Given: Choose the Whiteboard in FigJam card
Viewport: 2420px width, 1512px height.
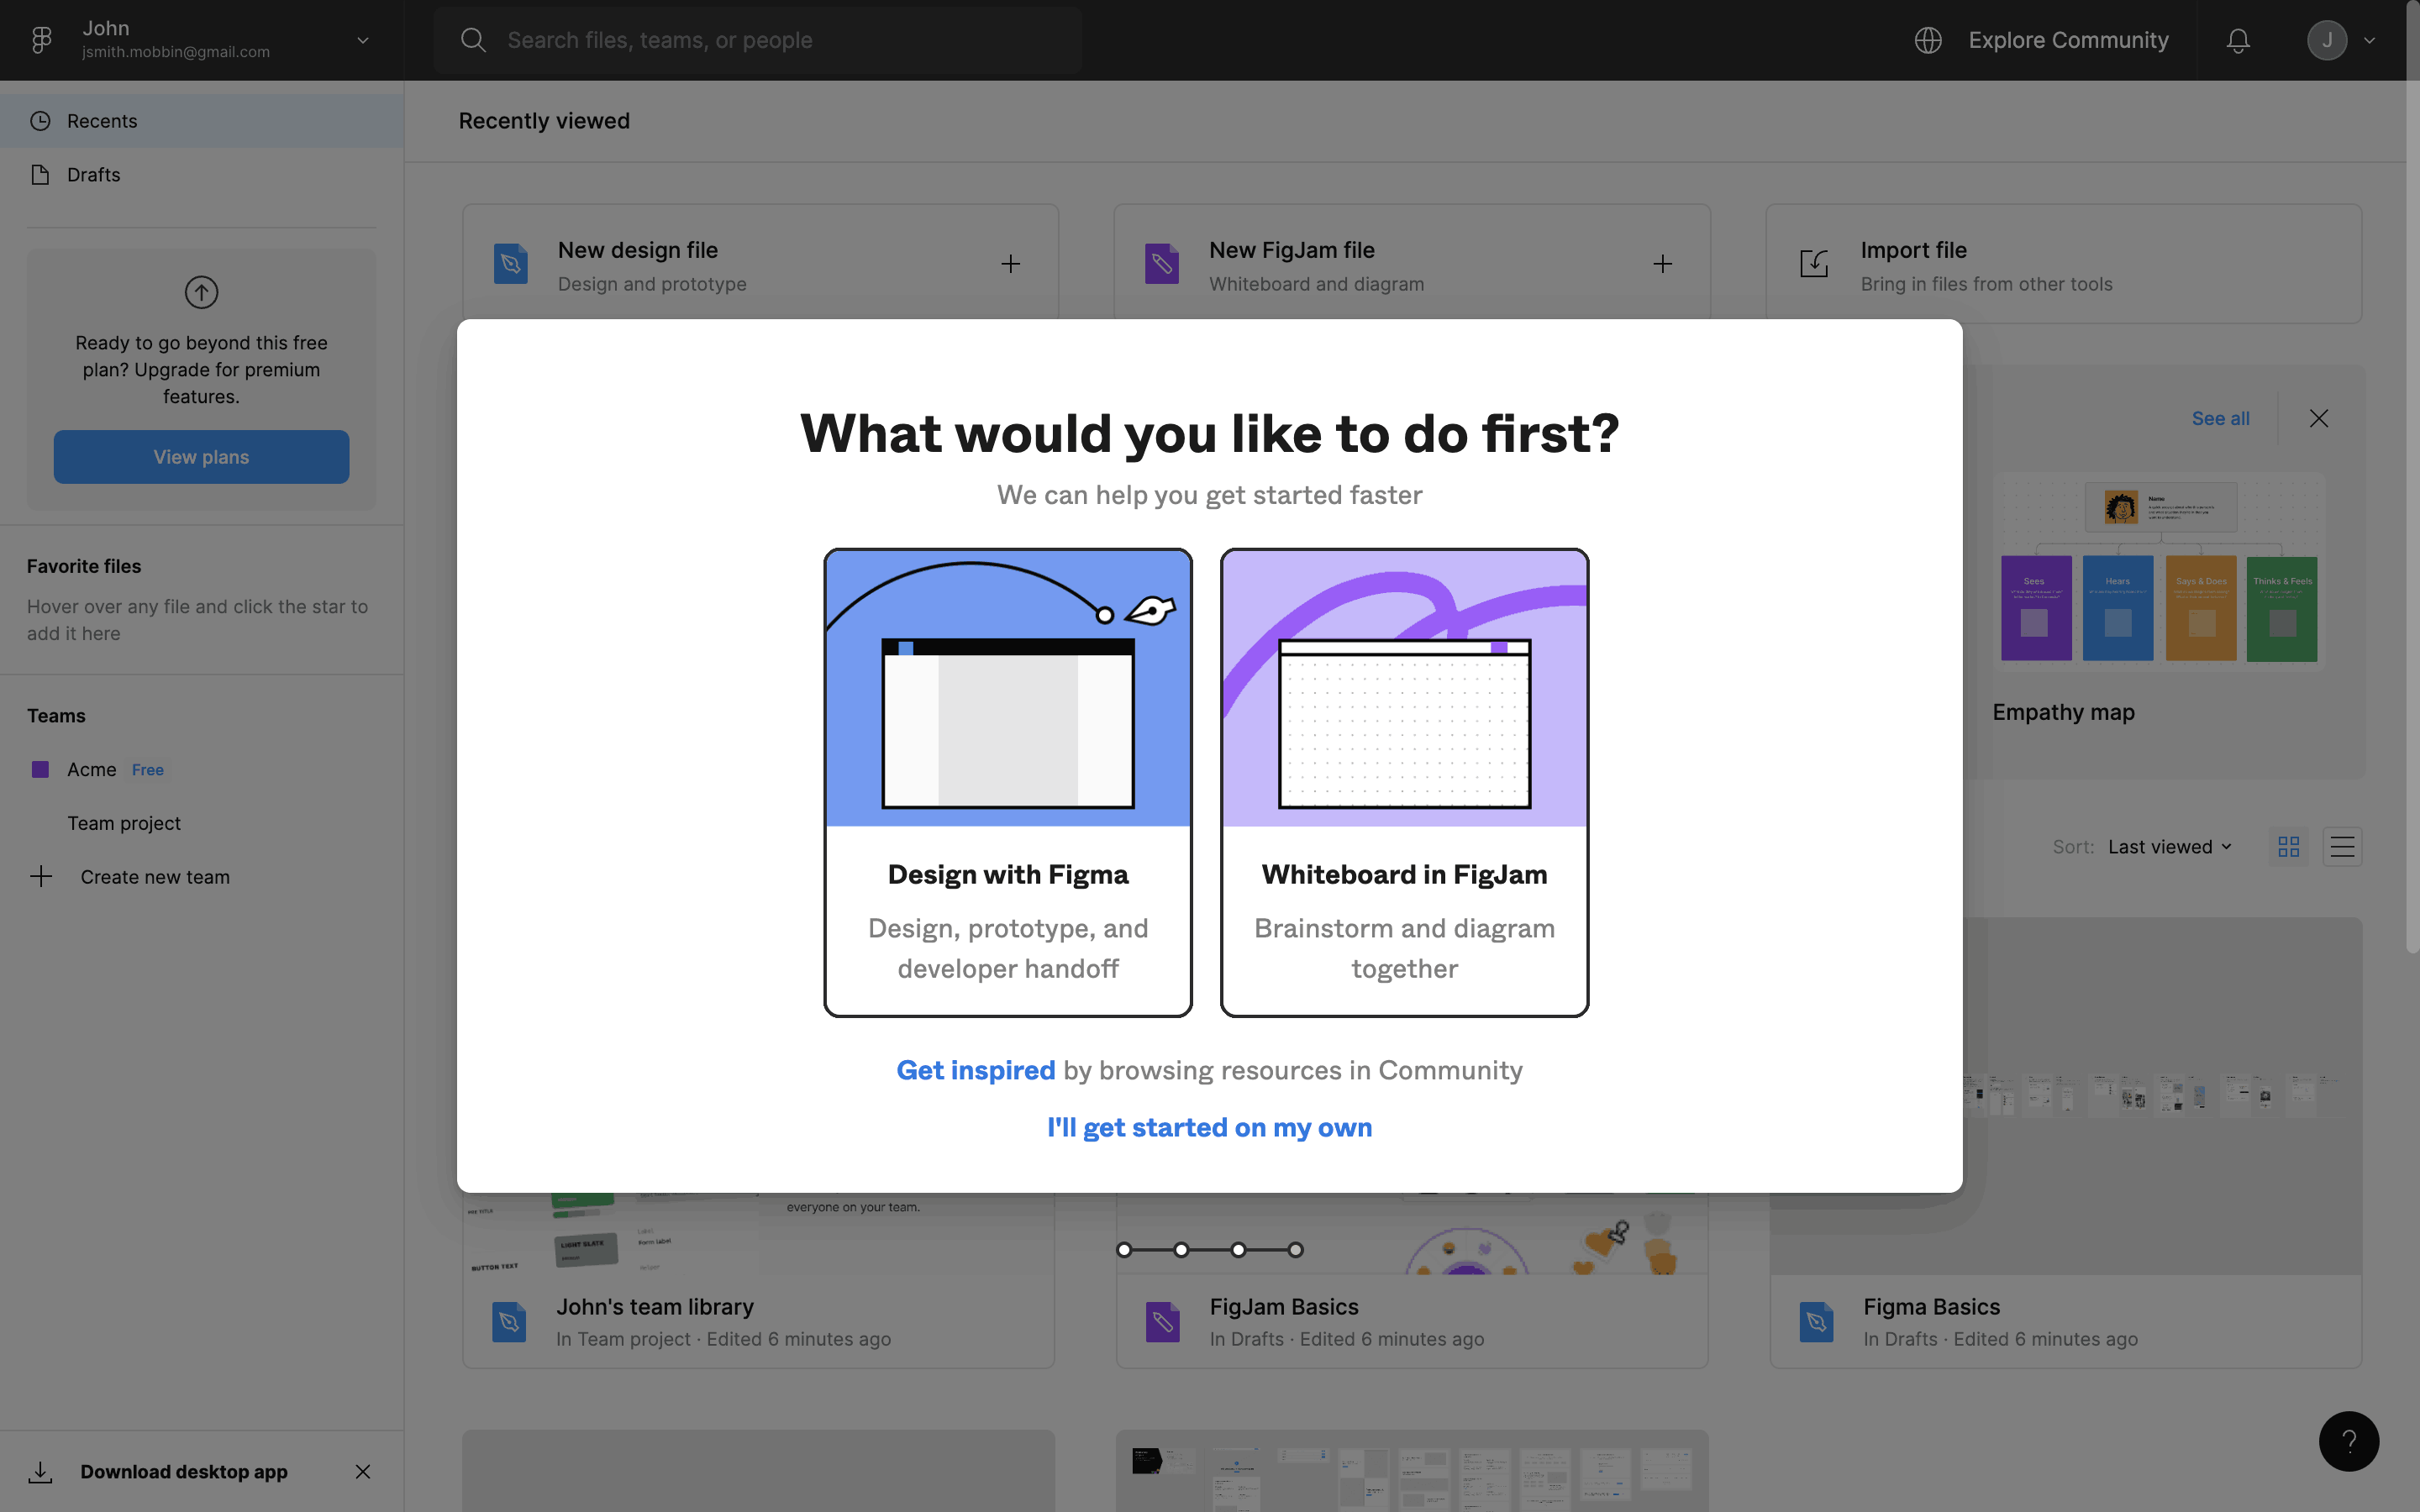Looking at the screenshot, I should [1404, 782].
